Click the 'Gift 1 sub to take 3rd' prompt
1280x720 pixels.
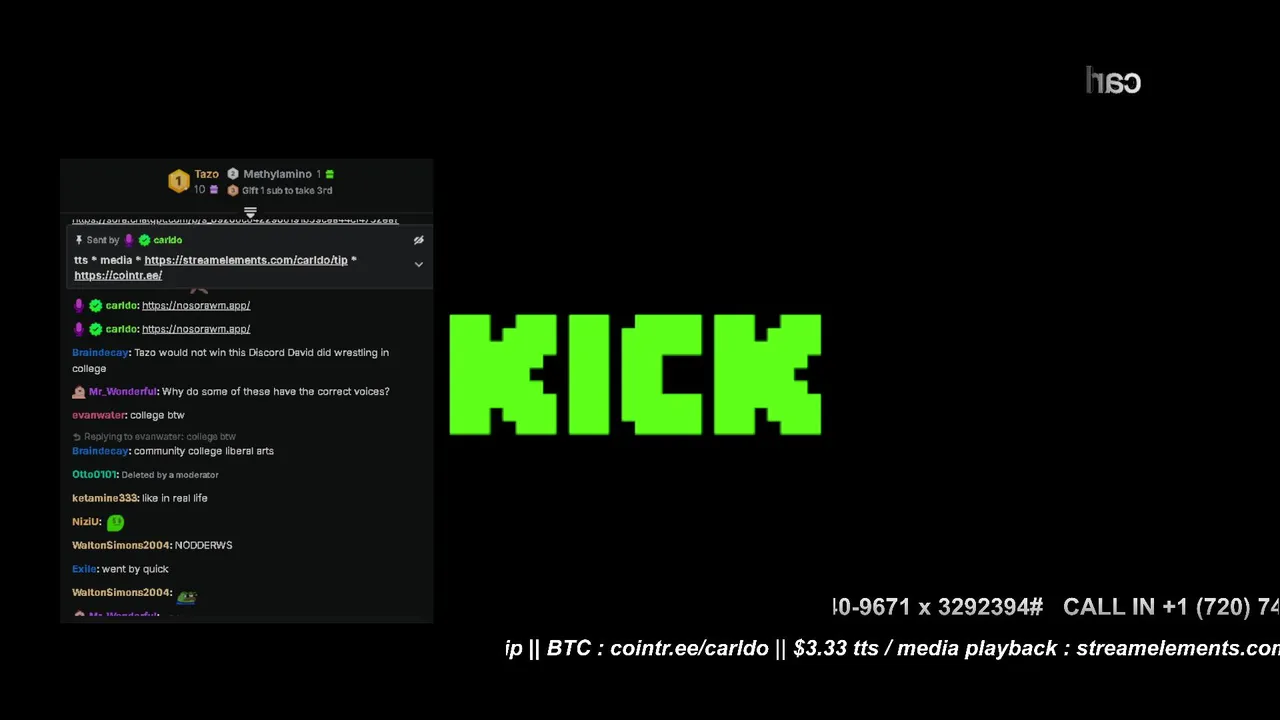(x=287, y=190)
